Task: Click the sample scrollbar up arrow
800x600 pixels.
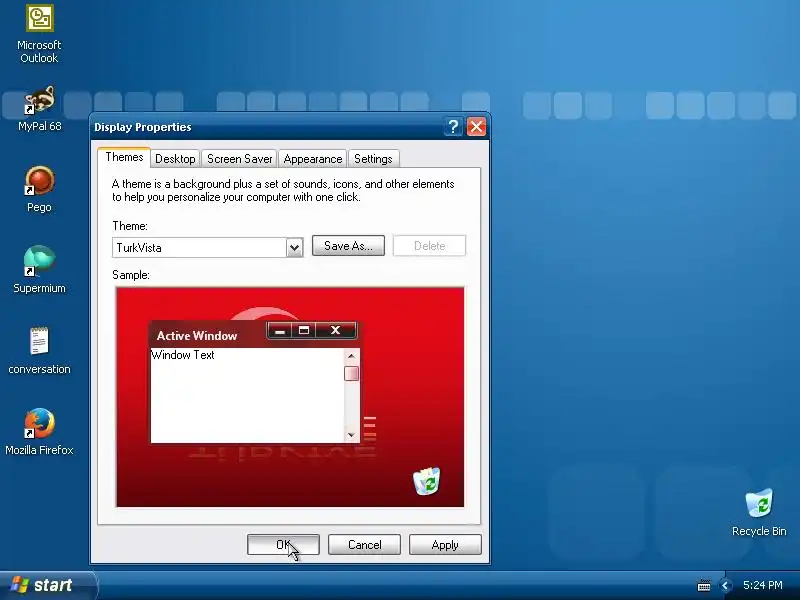Action: point(352,356)
